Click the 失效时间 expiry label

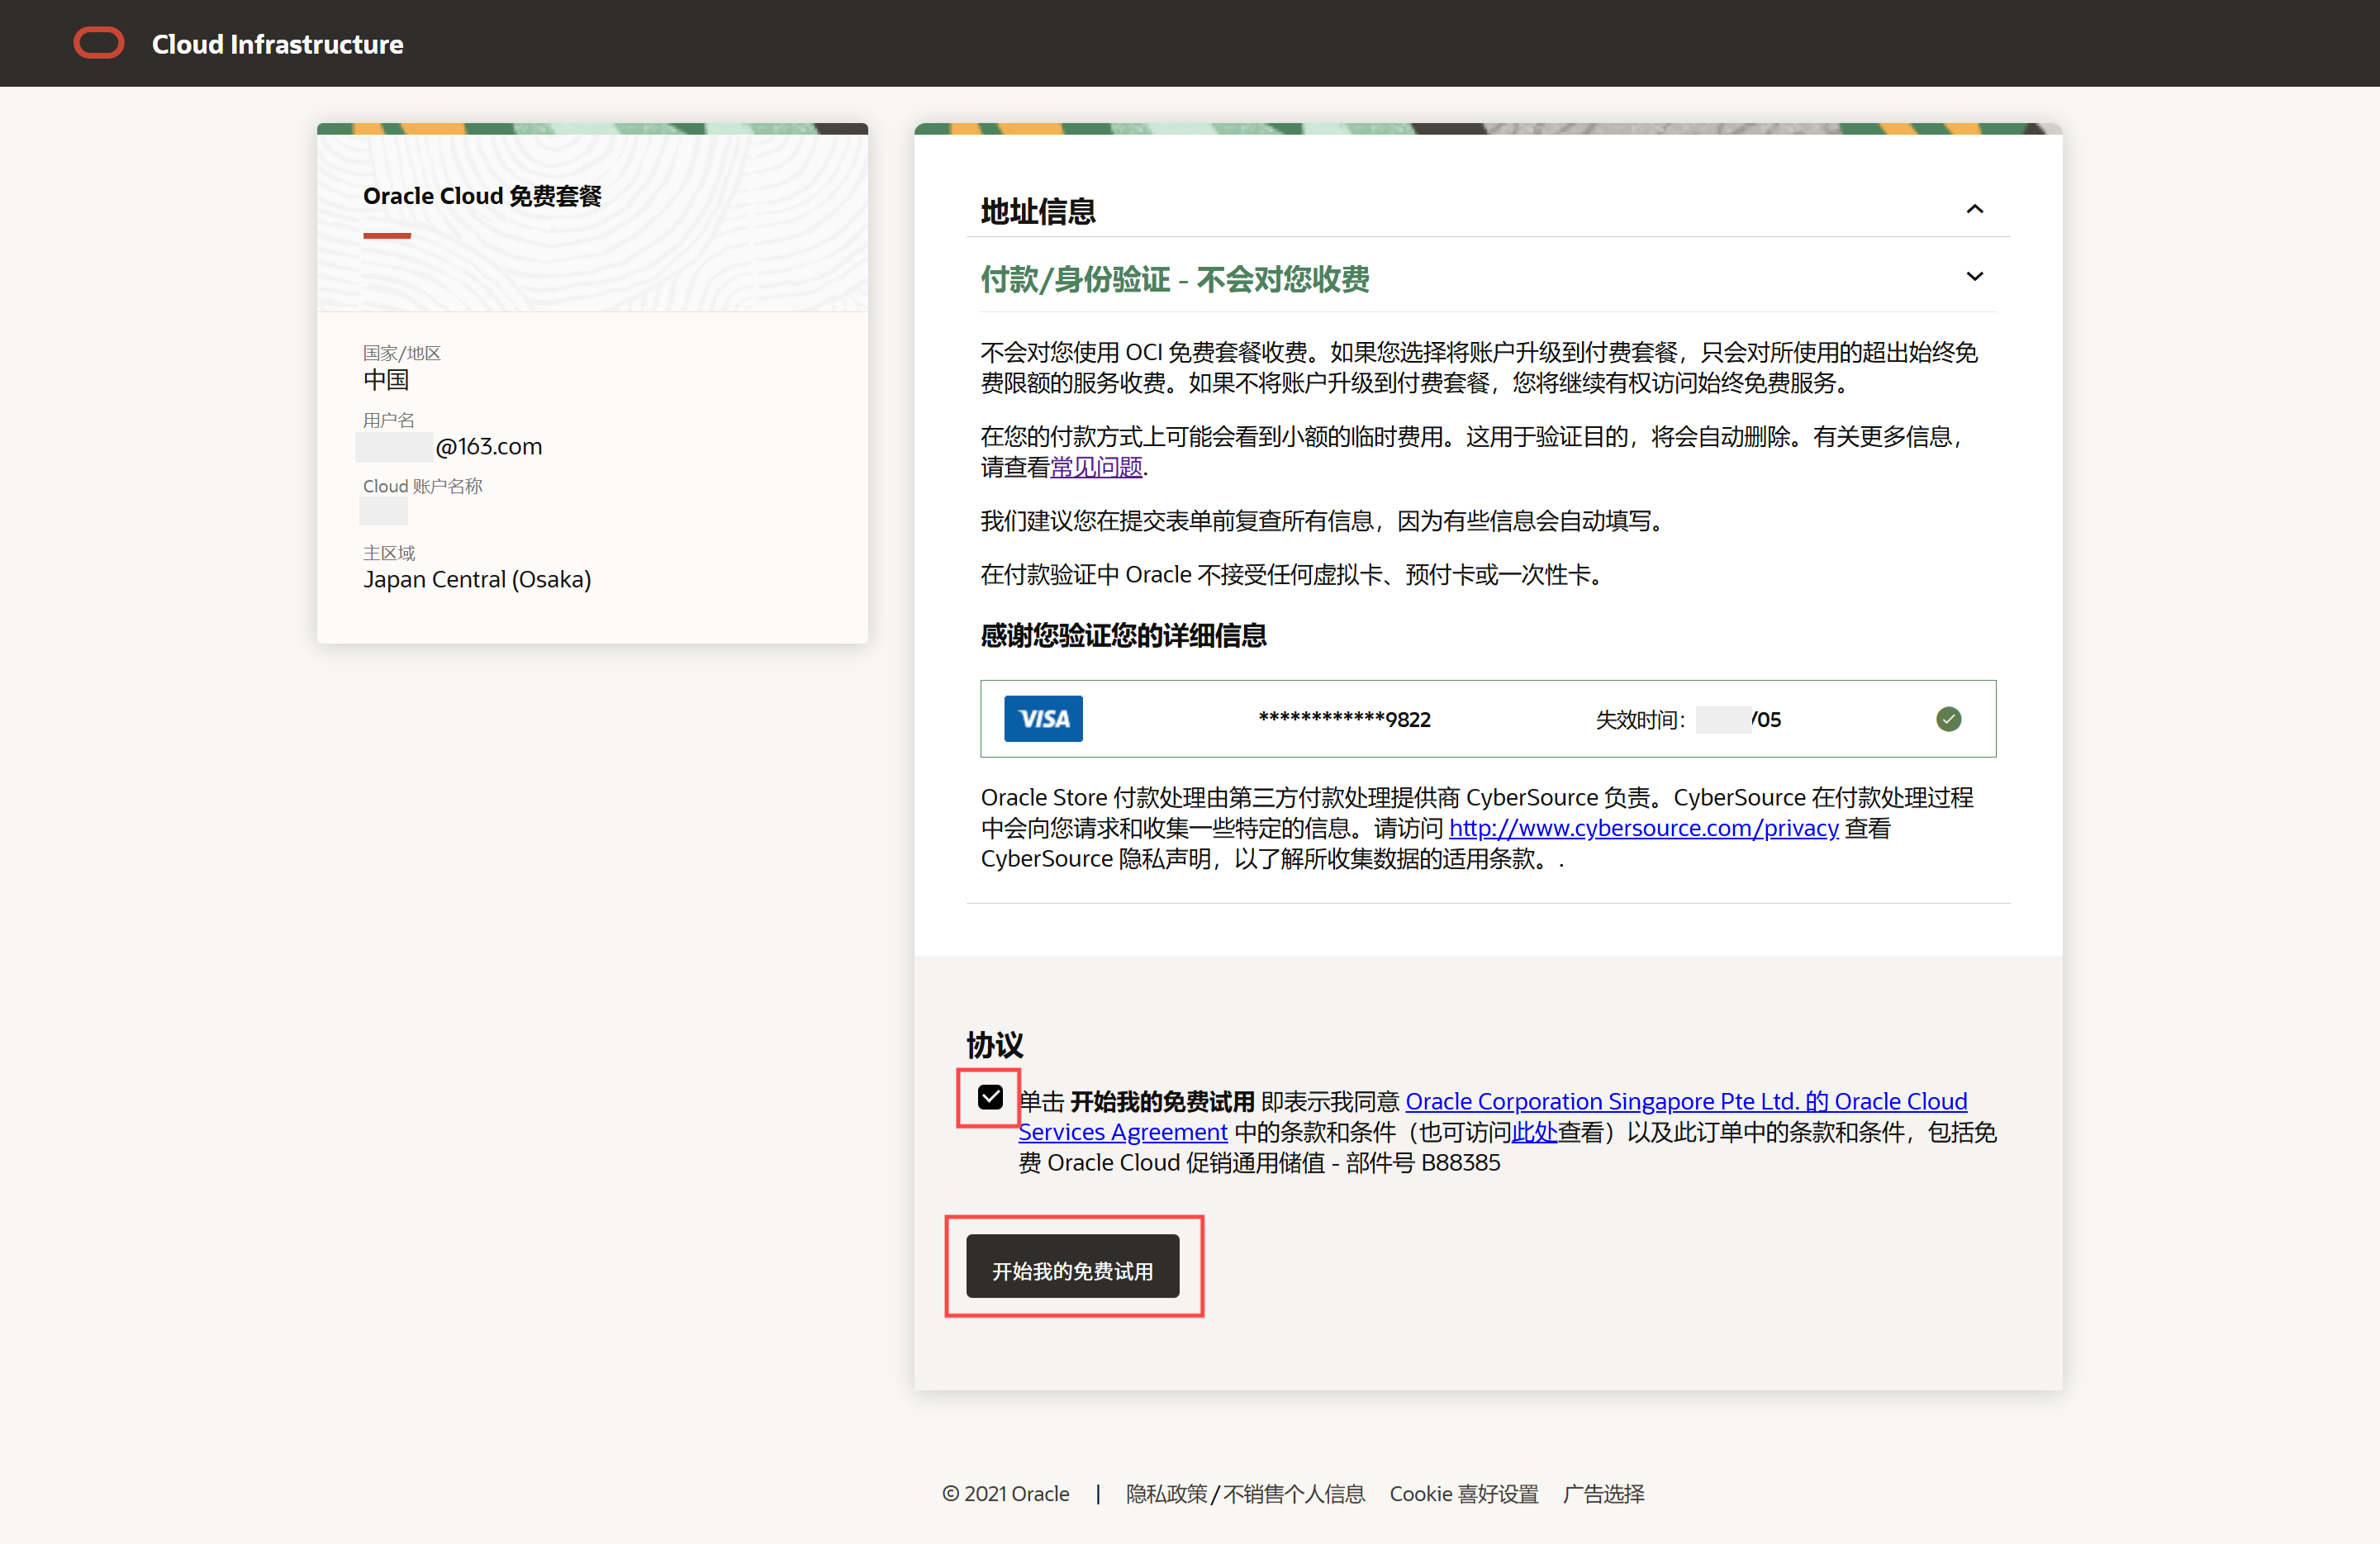click(1640, 719)
